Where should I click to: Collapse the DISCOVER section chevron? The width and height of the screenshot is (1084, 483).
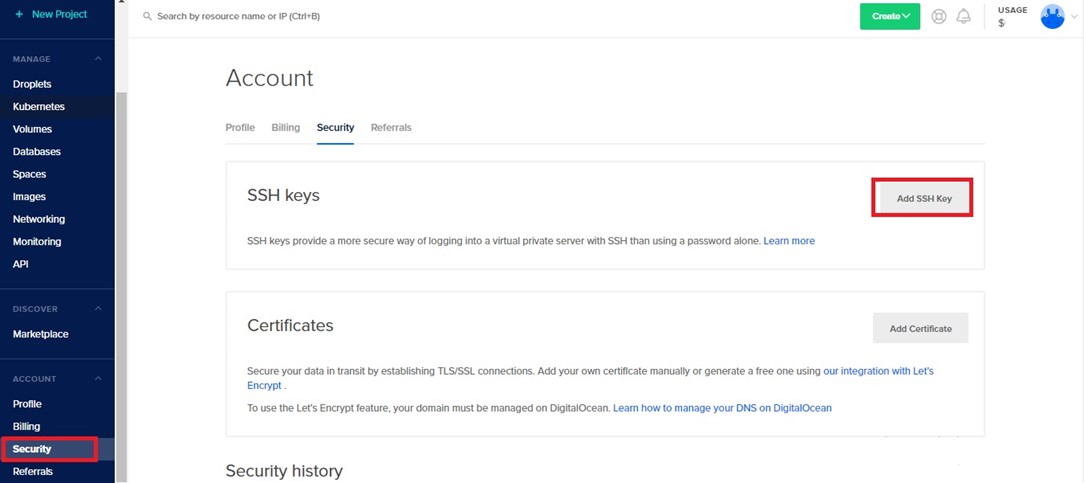click(x=98, y=308)
